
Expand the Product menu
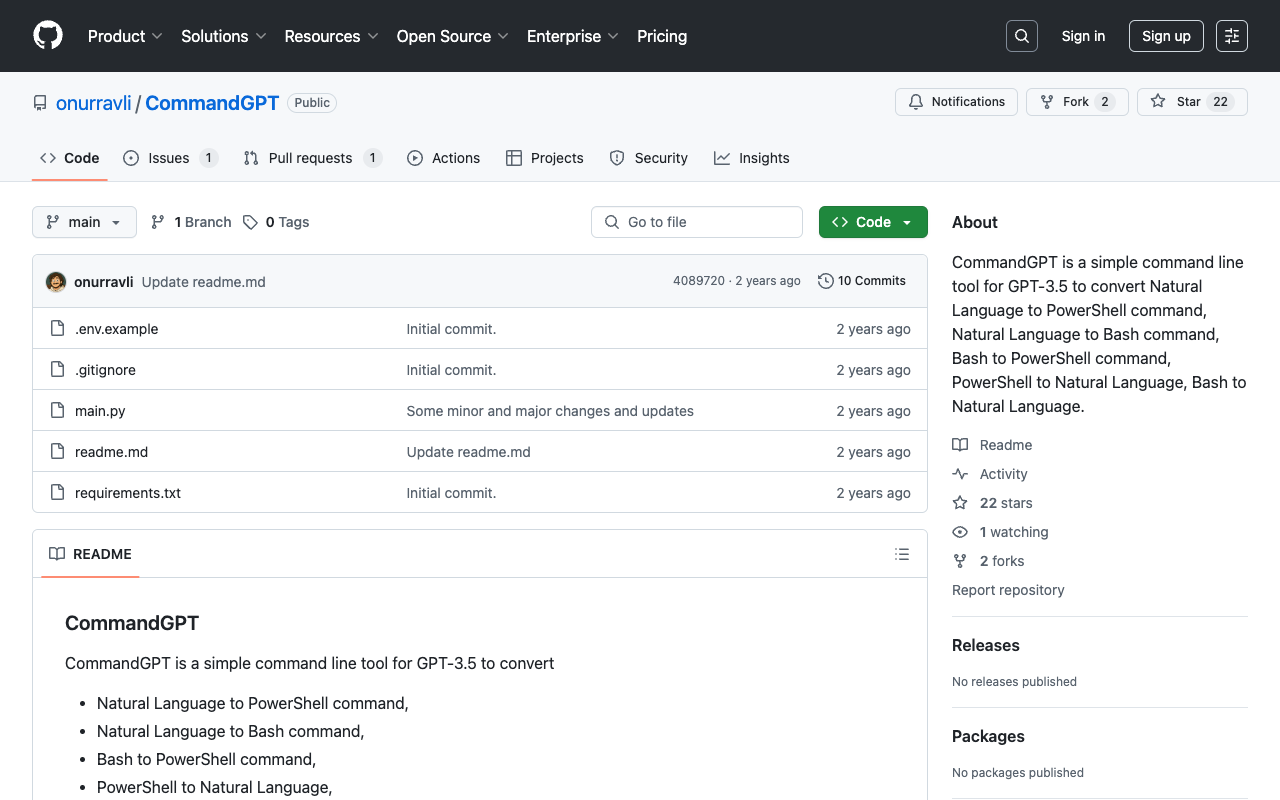coord(125,36)
